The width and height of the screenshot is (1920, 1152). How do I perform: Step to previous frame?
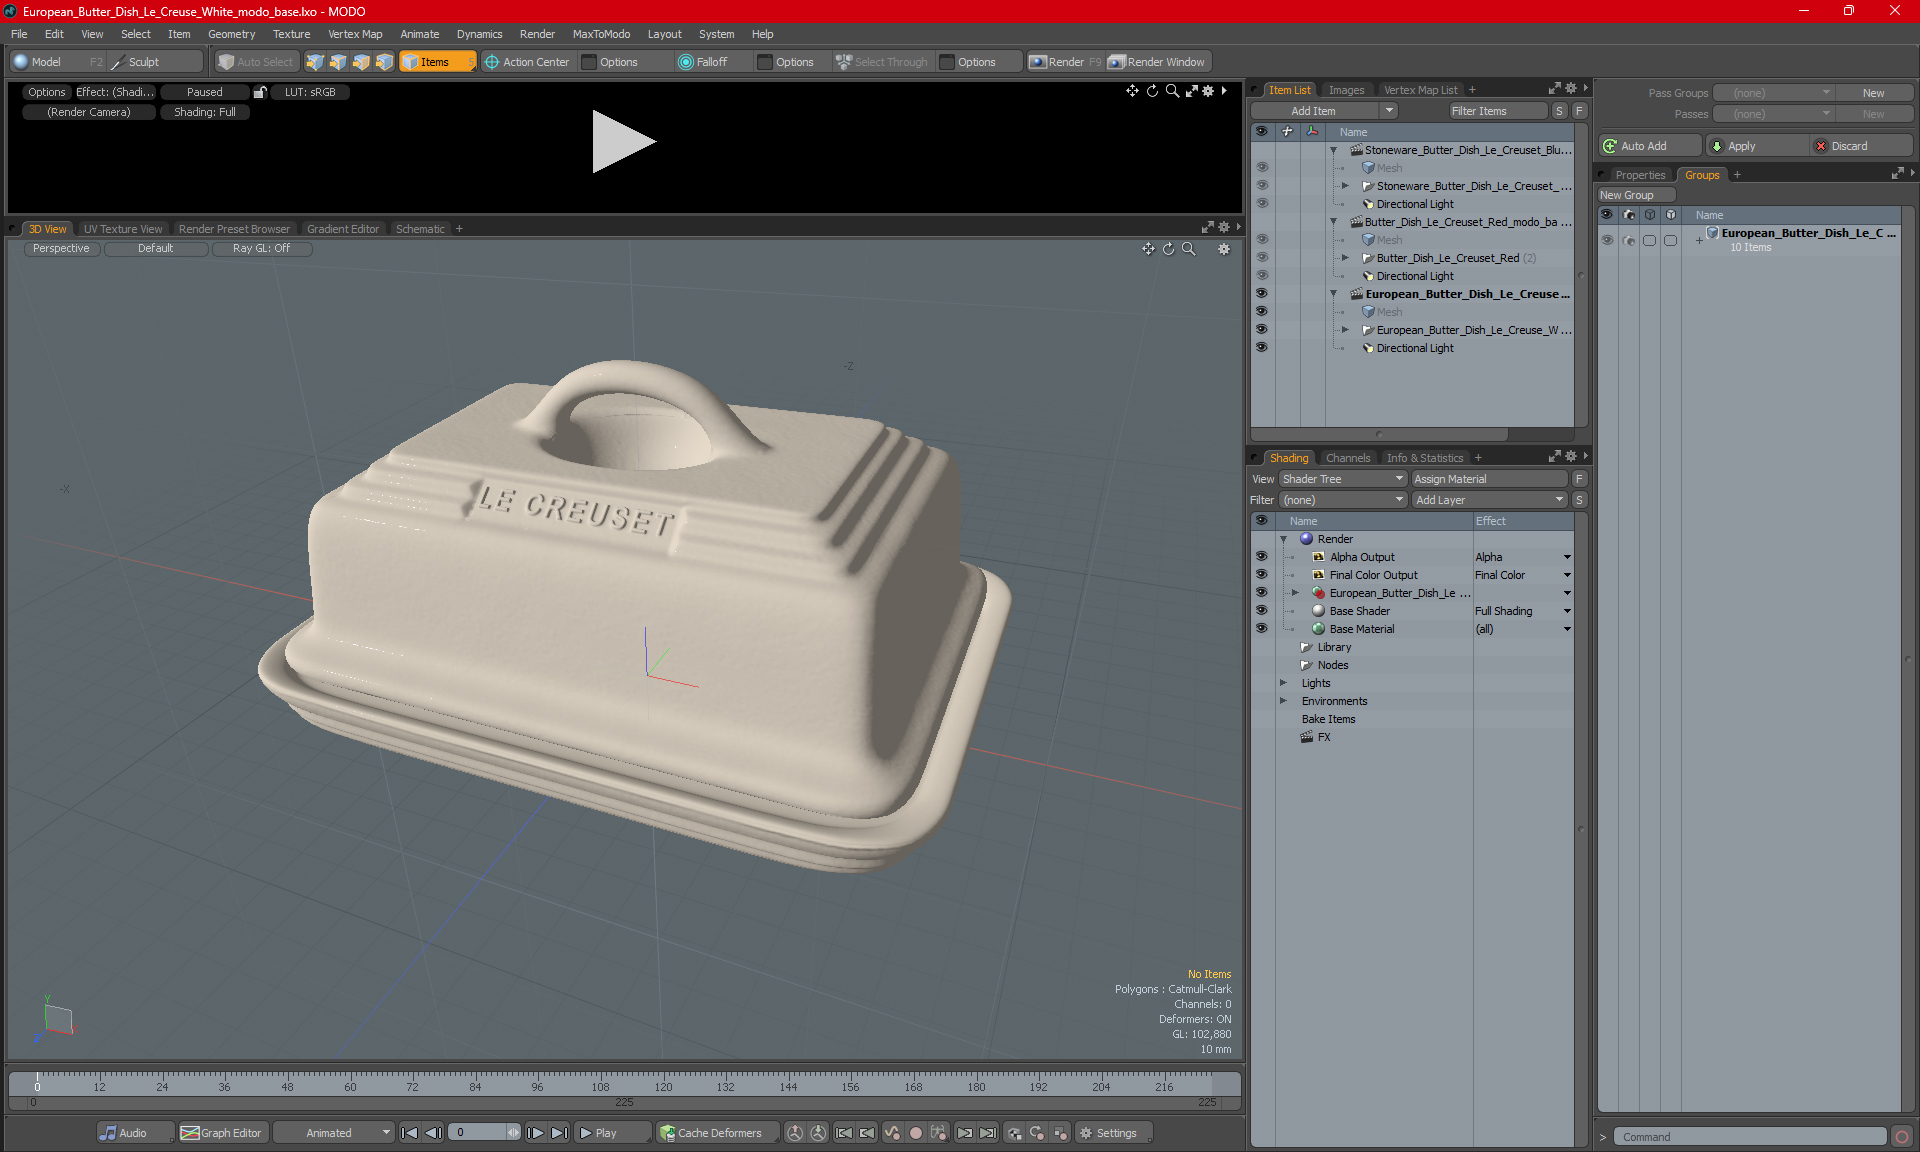click(433, 1133)
